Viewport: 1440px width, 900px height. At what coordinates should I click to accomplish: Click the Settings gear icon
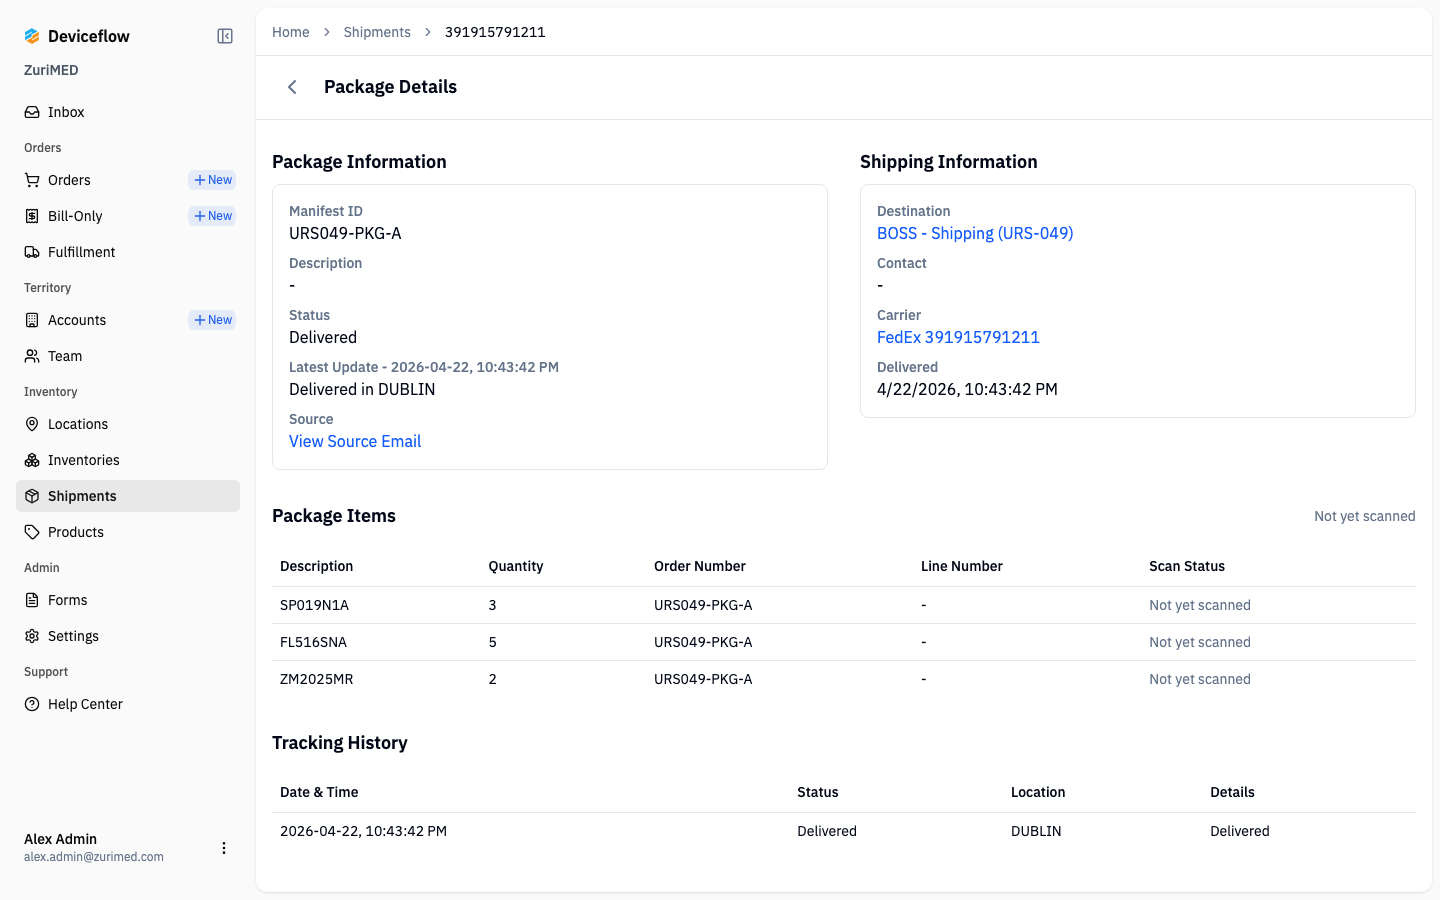(32, 636)
